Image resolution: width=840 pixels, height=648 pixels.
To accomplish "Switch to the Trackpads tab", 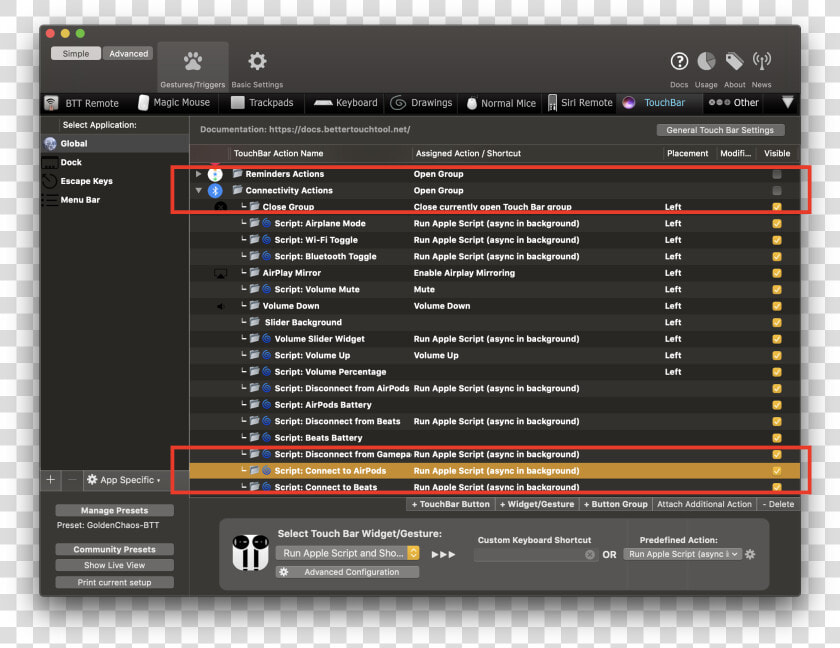I will click(262, 103).
